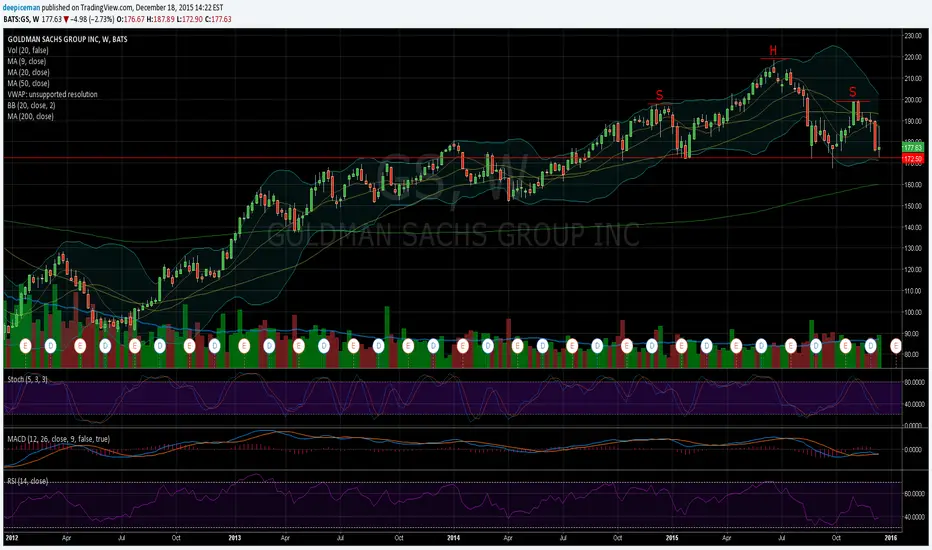Click the -4.98 (-2.73%) change value
932x550 pixels.
tap(92, 19)
